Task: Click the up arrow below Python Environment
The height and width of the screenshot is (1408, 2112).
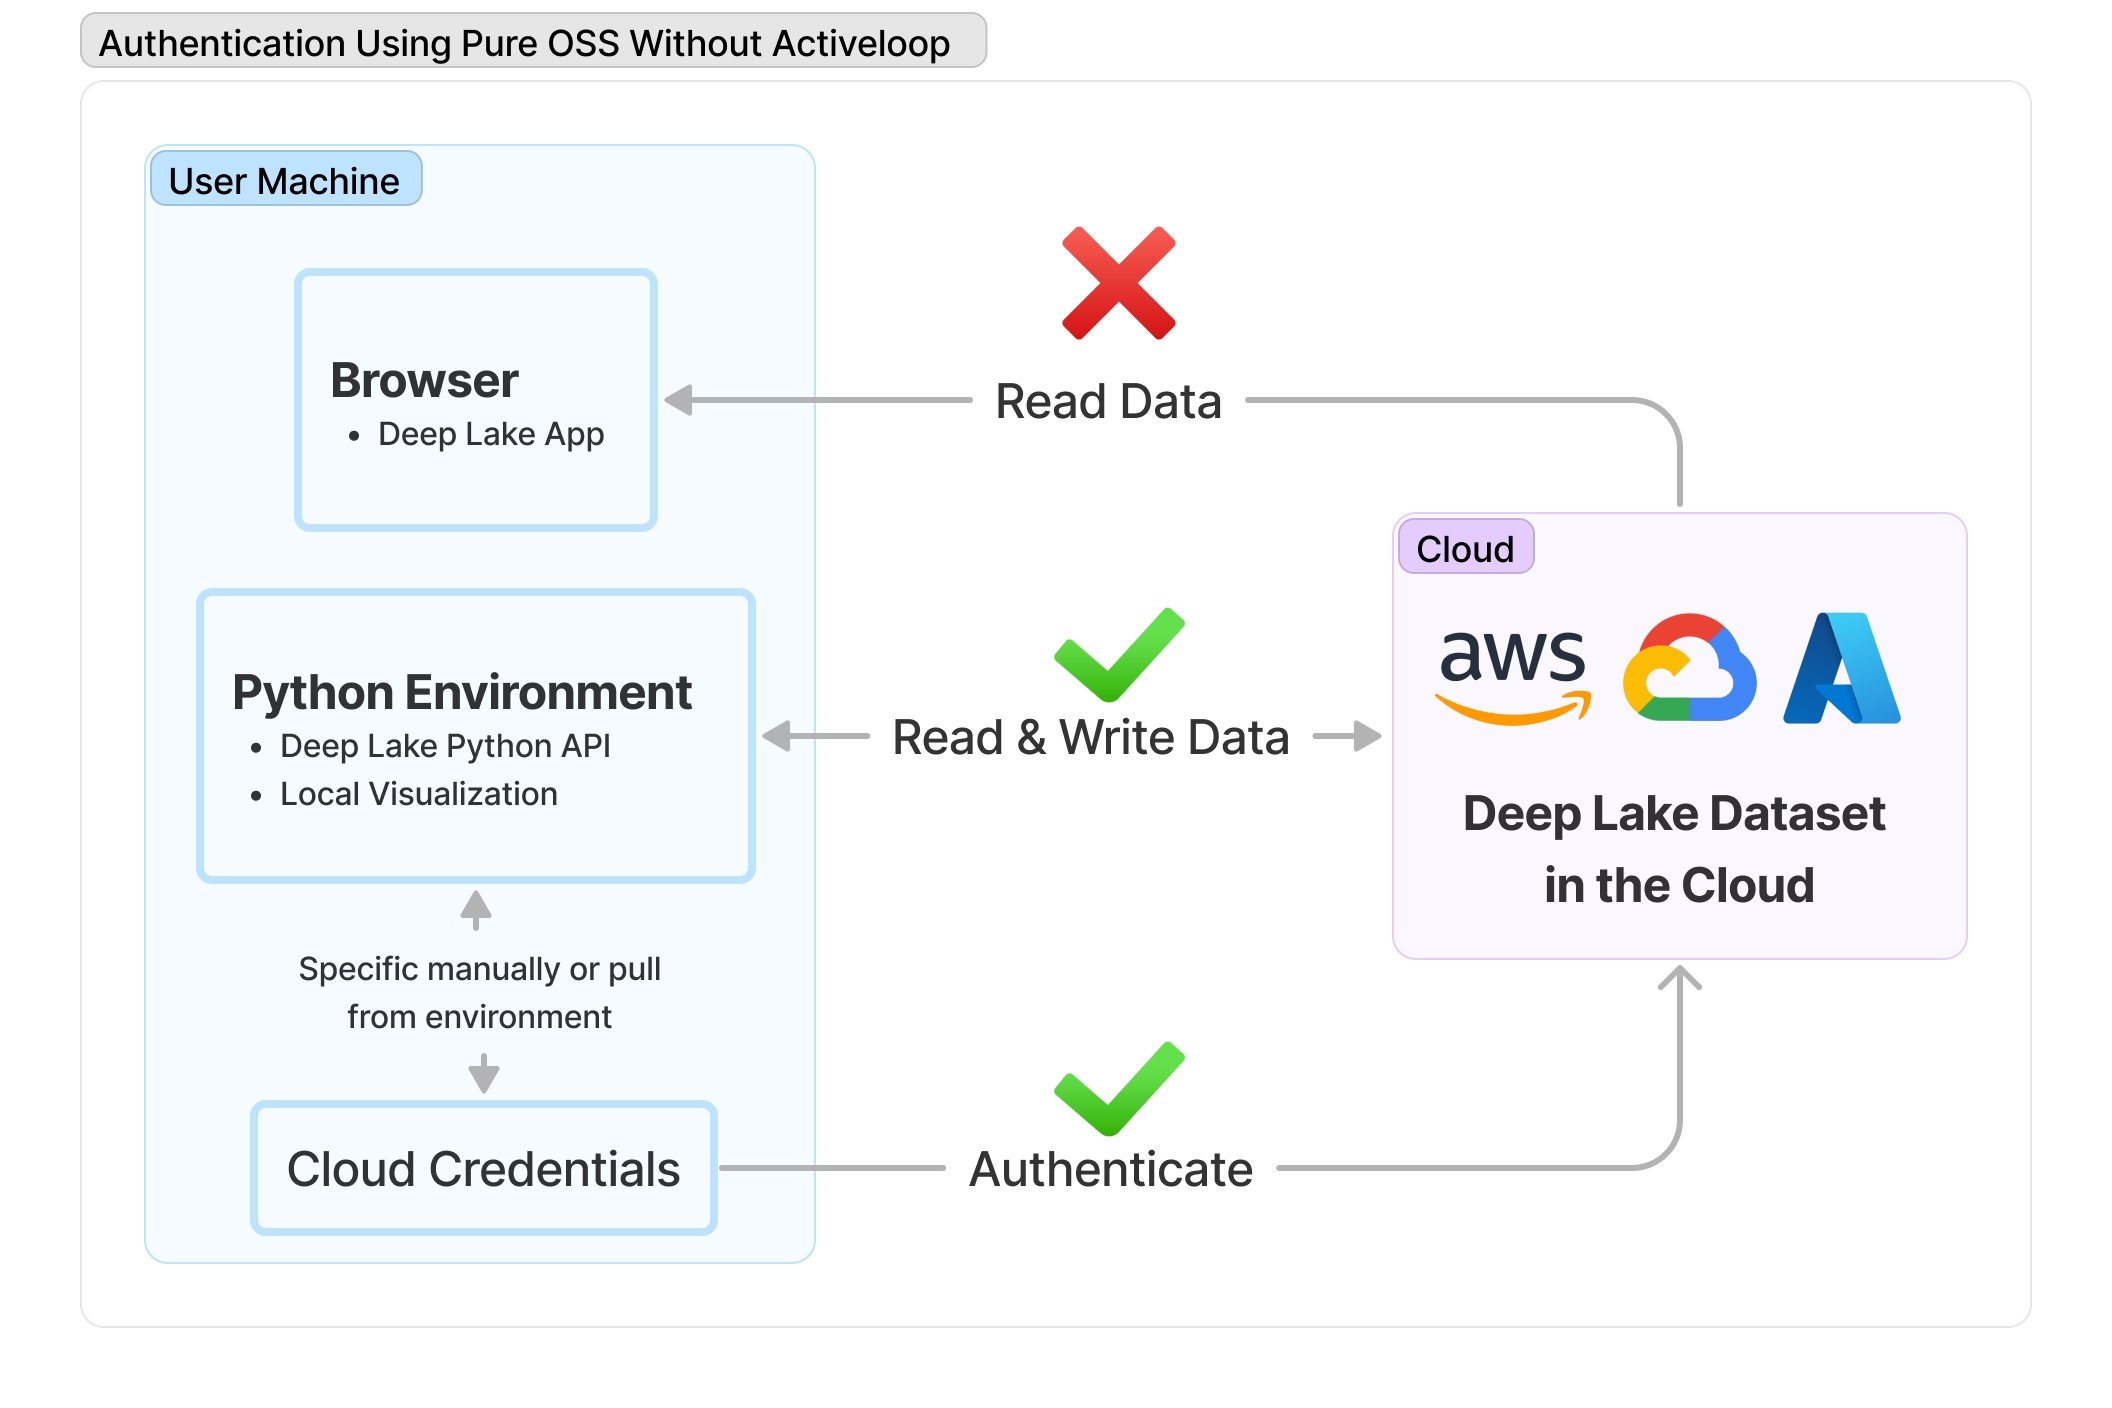Action: (476, 908)
